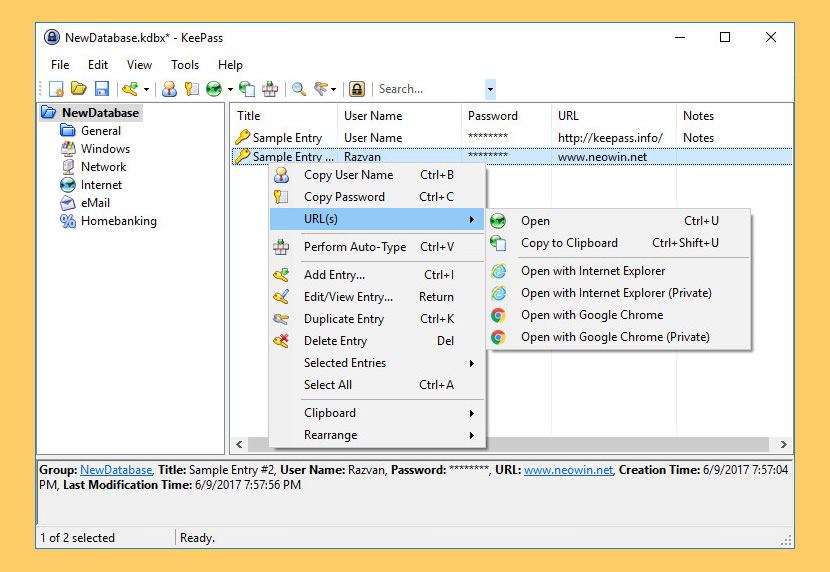Viewport: 830px width, 572px height.
Task: Click the Title column header
Action: point(284,115)
